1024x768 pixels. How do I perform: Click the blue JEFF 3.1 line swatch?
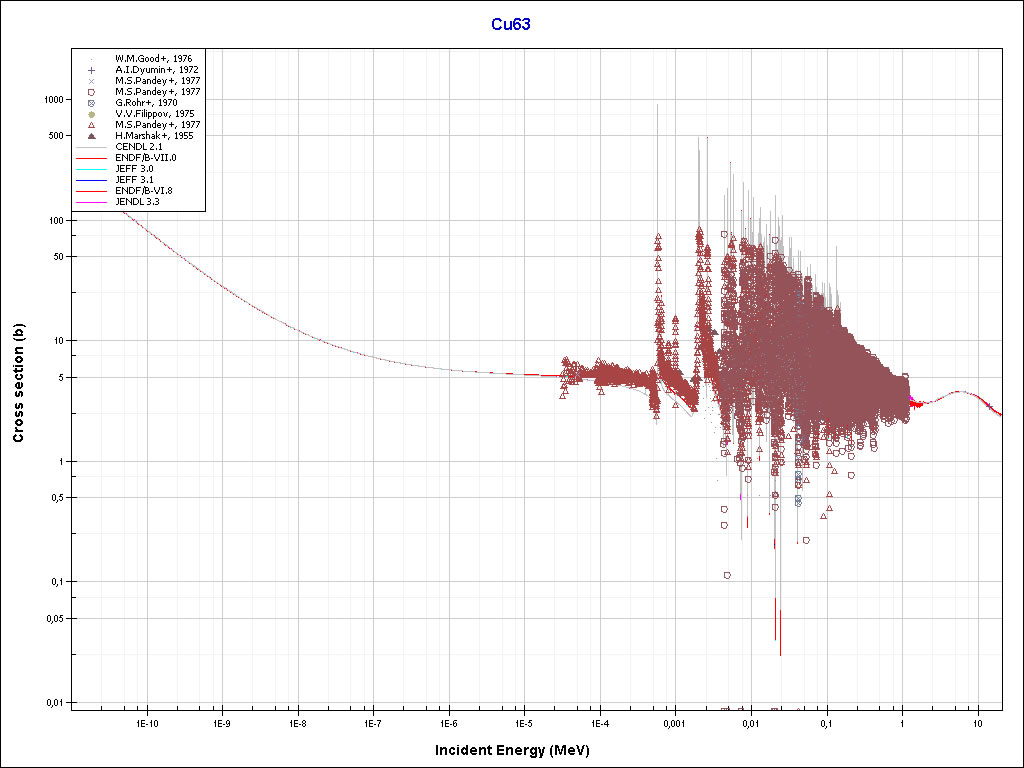(x=91, y=180)
